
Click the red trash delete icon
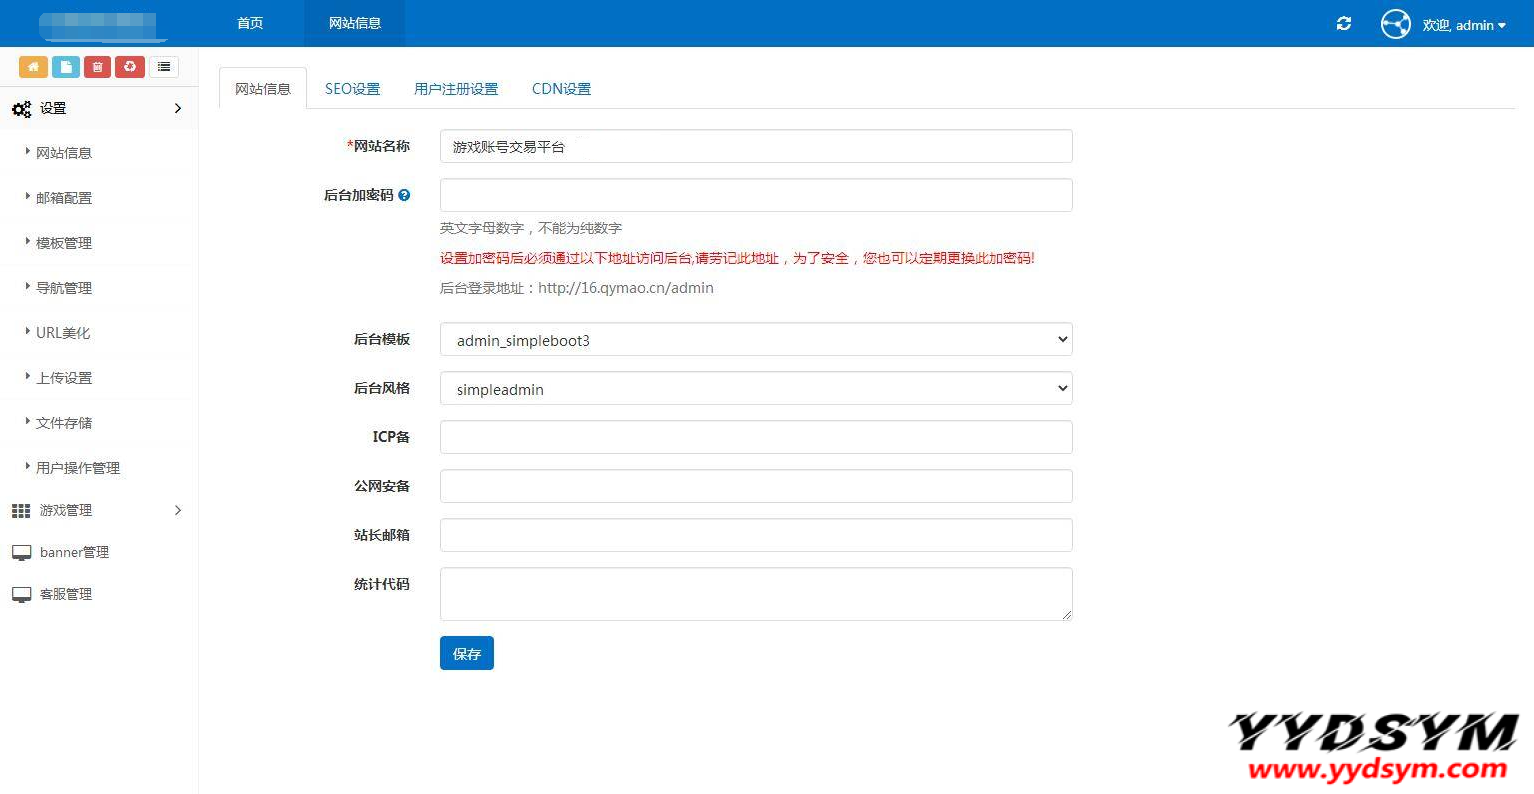tap(96, 66)
